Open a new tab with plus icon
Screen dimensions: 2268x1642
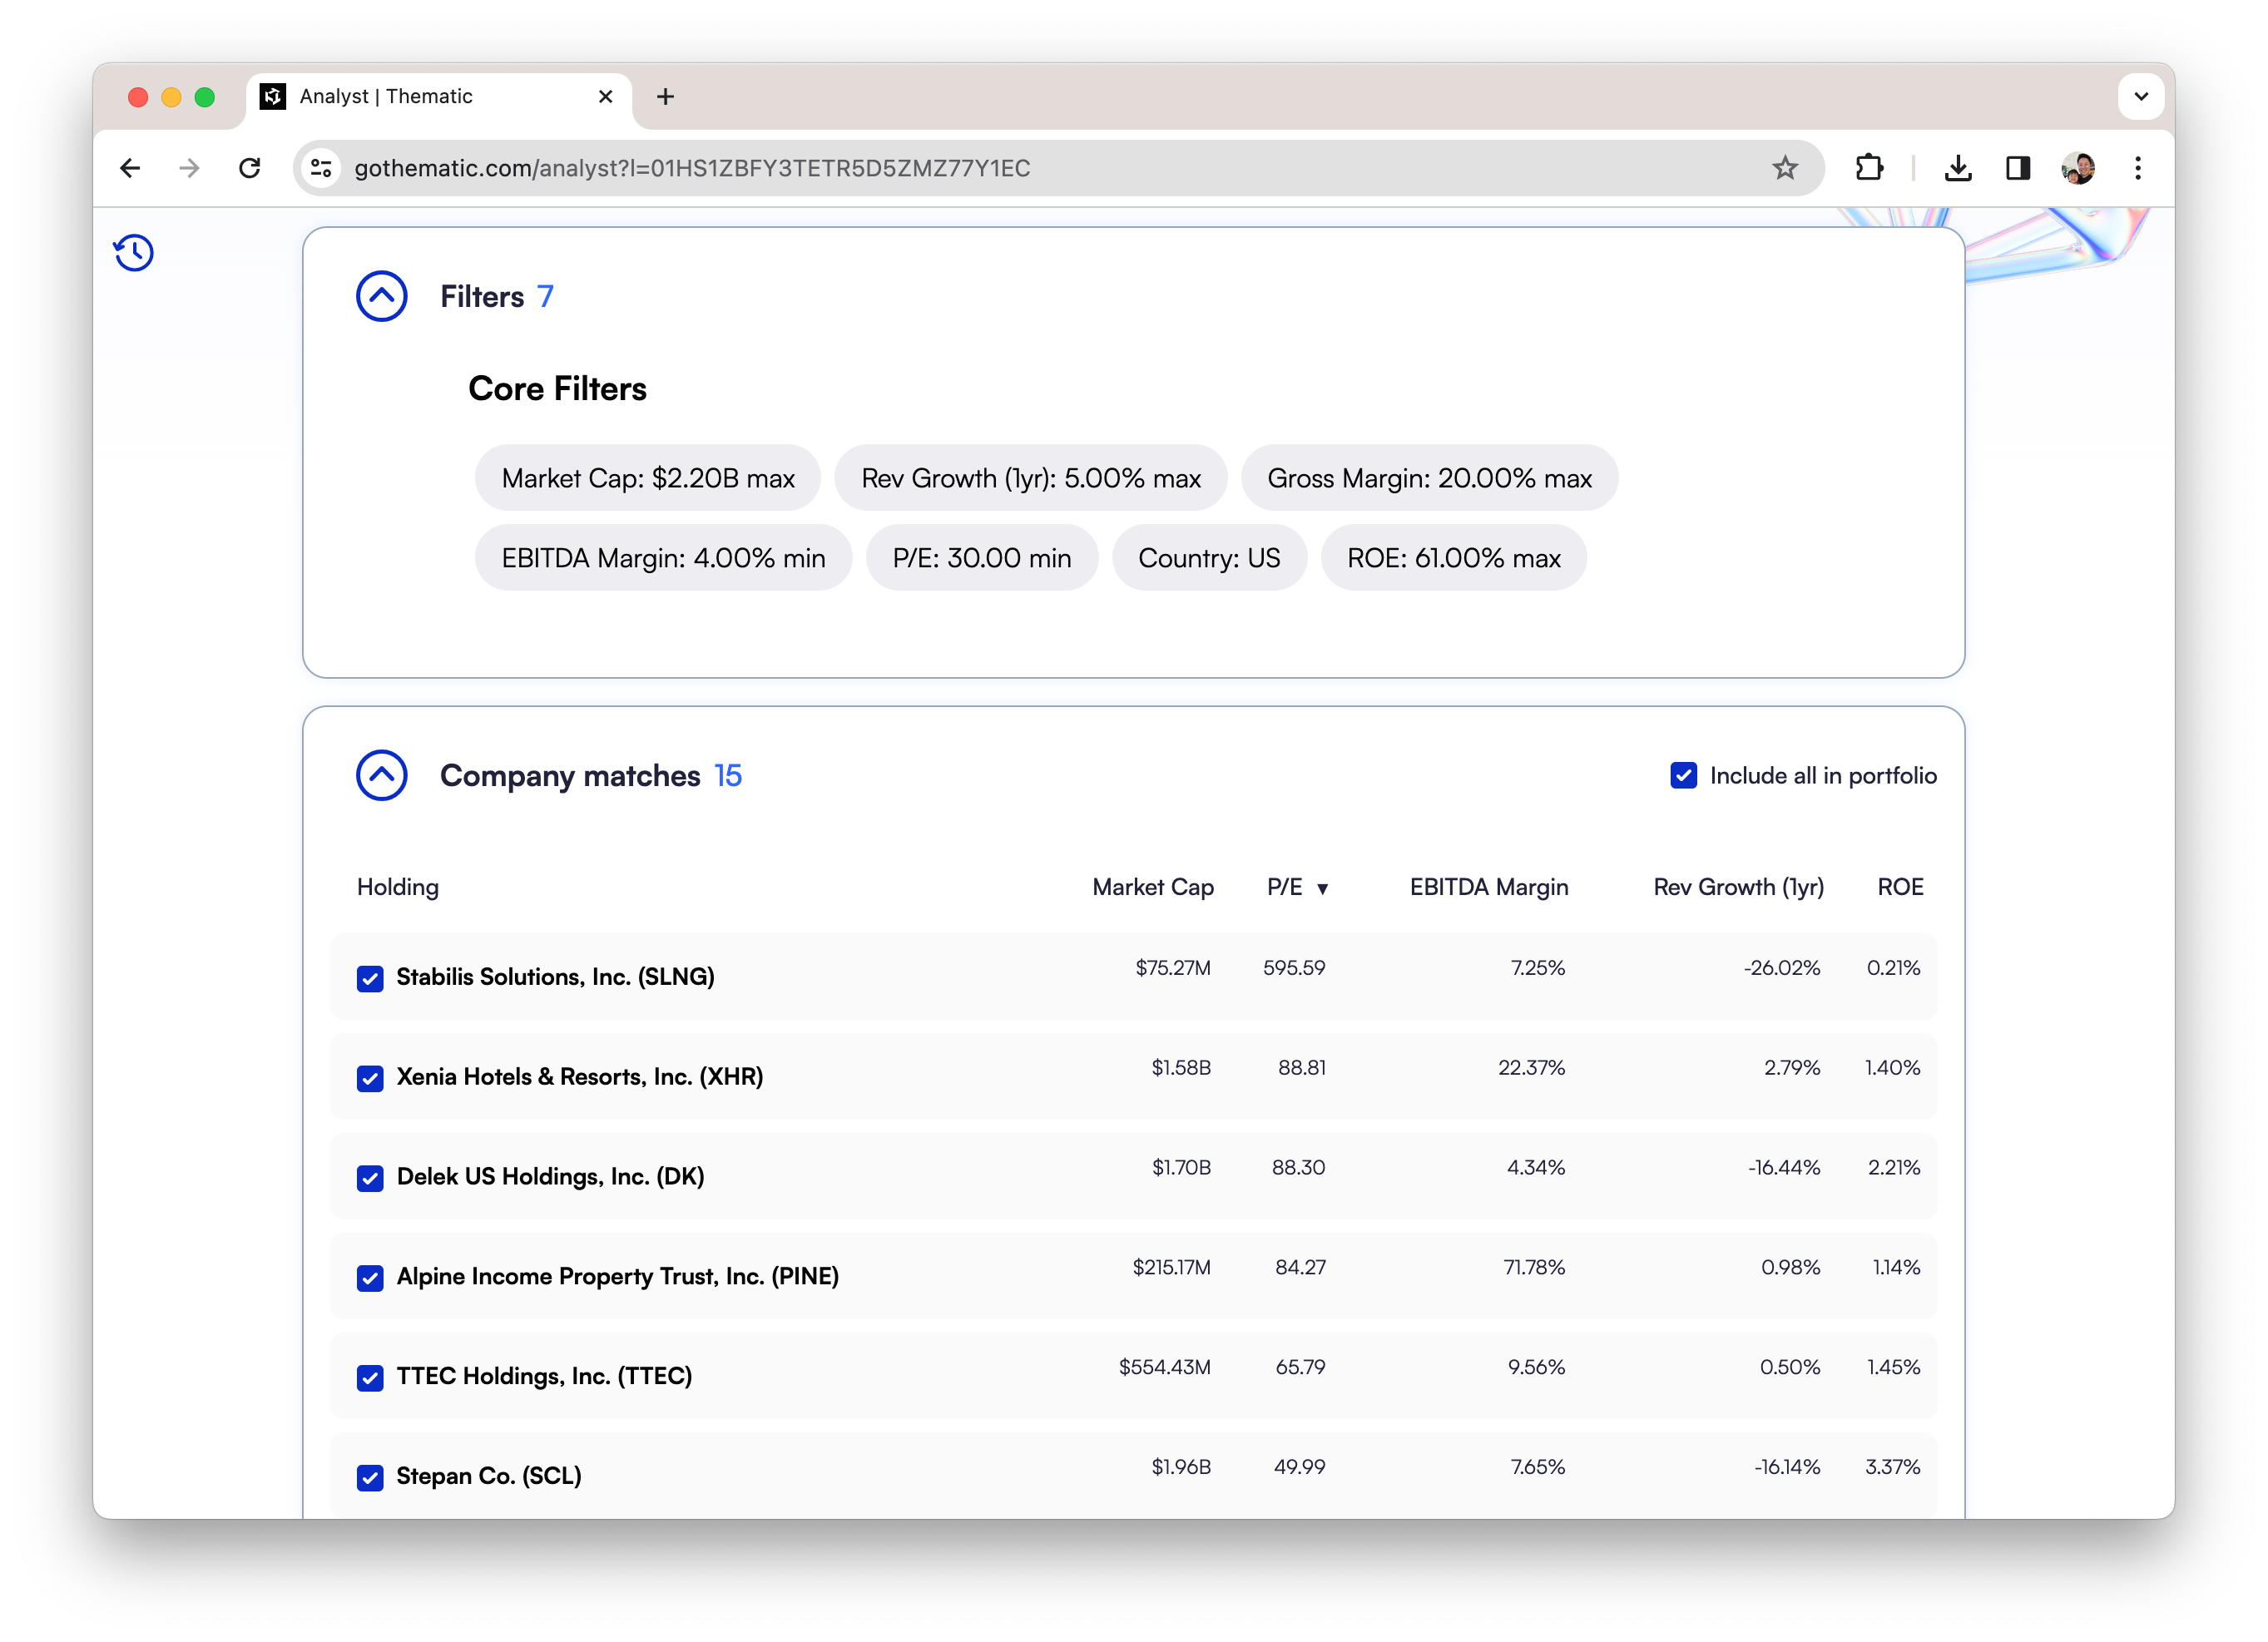[666, 96]
